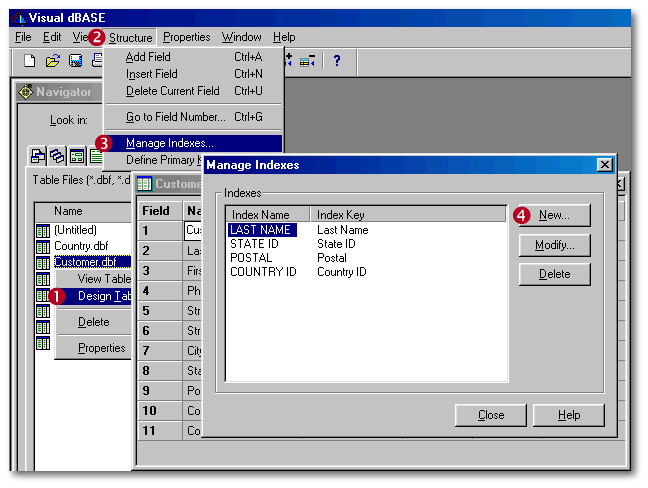Screen dimensions: 648x488
Task: Click field row number 11 in Customer table
Action: click(160, 431)
